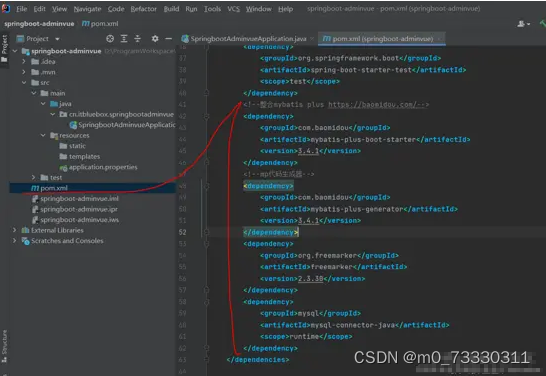Click the IntelliJ IDEA logo icon
This screenshot has height=376, width=546.
pos(6,9)
